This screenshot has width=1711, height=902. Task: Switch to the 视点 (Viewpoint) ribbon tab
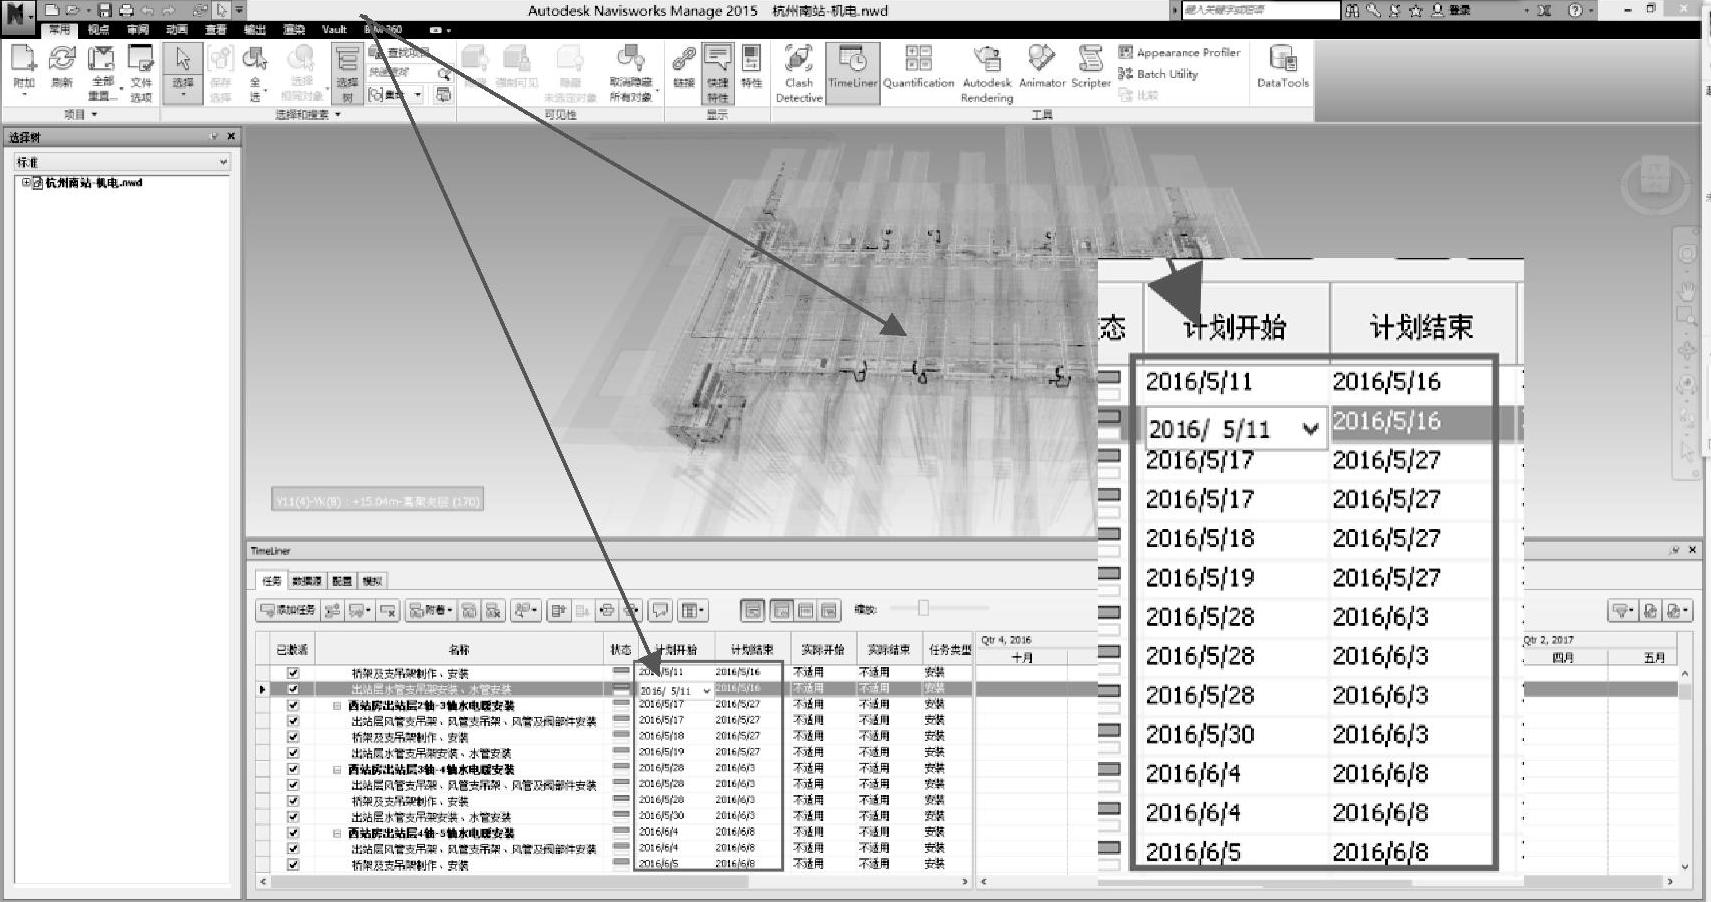tap(99, 30)
